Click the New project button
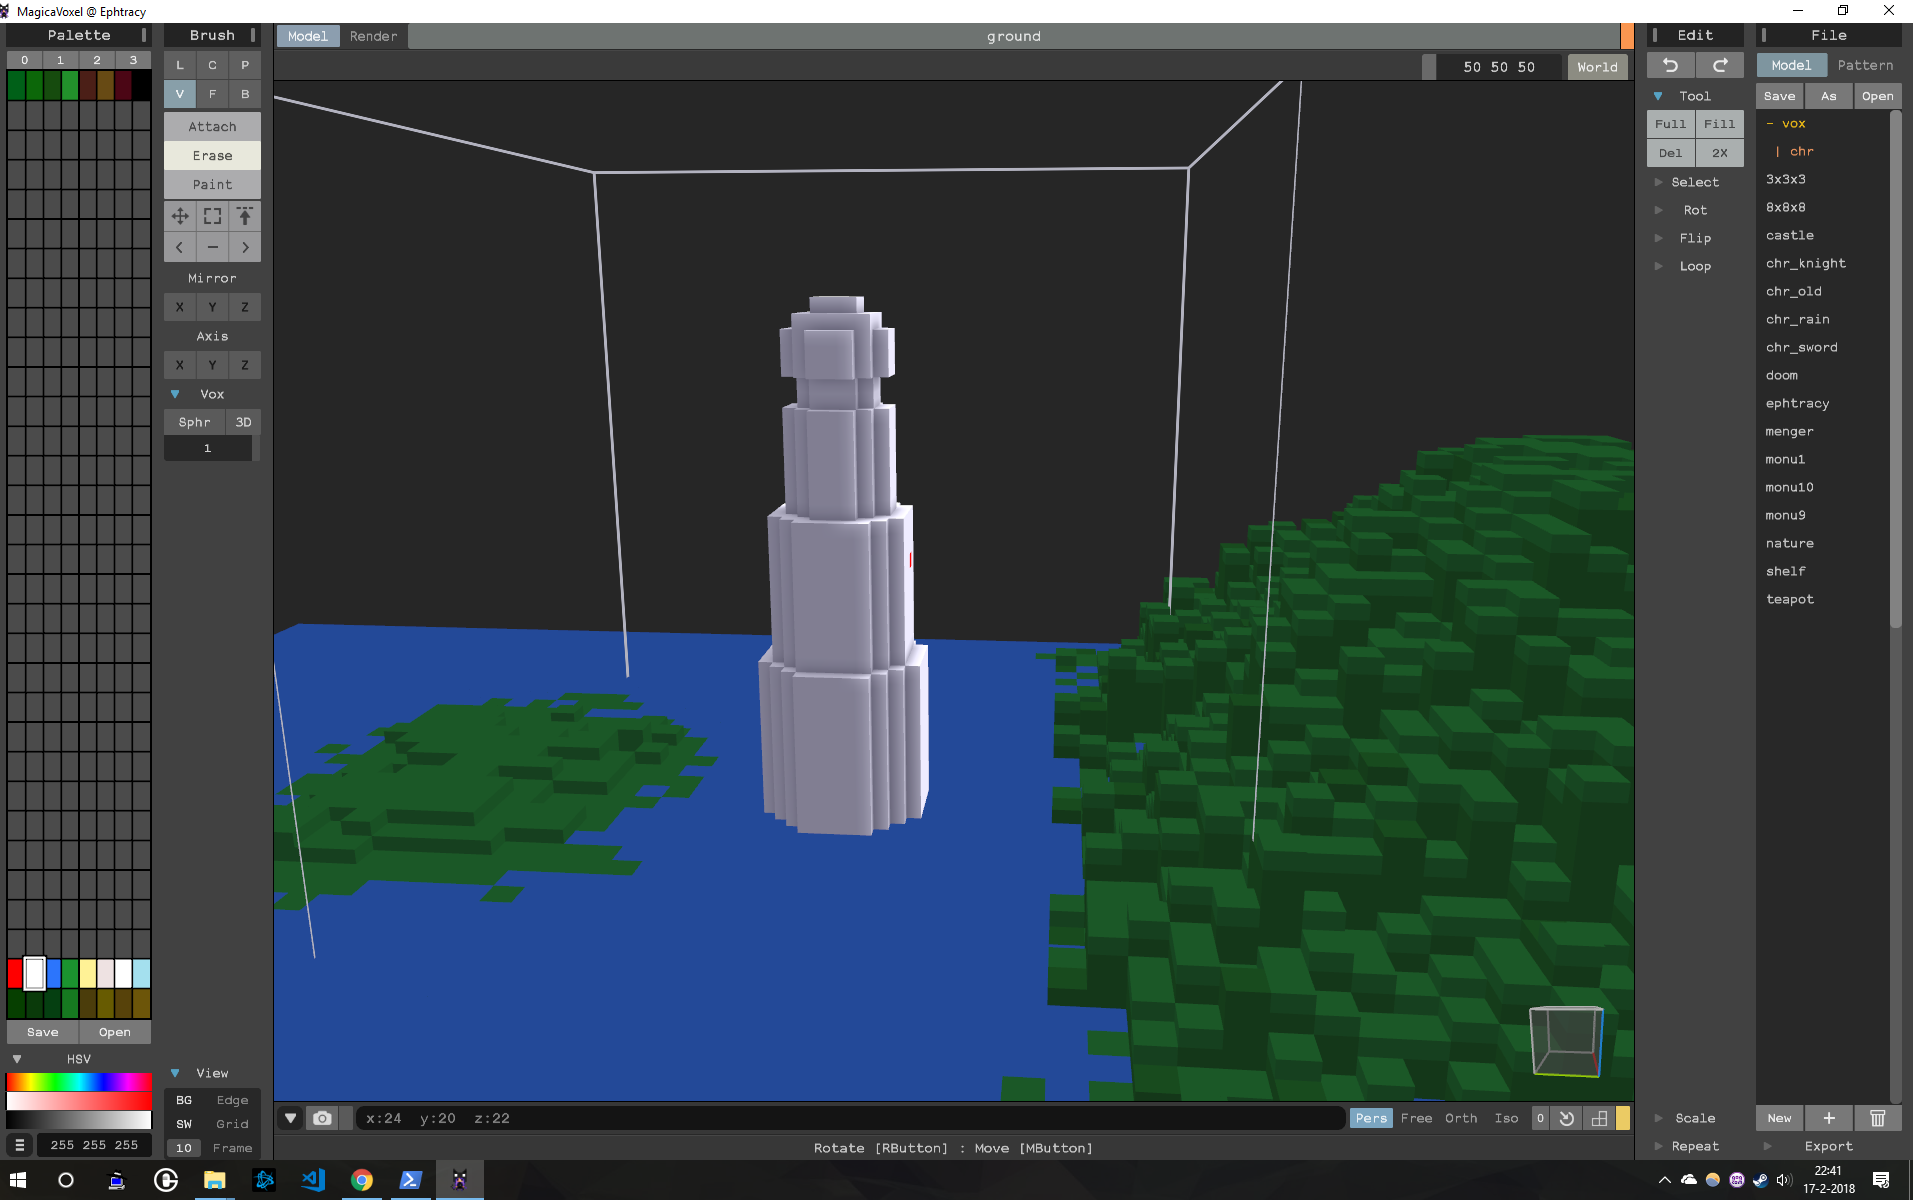 [1779, 1118]
